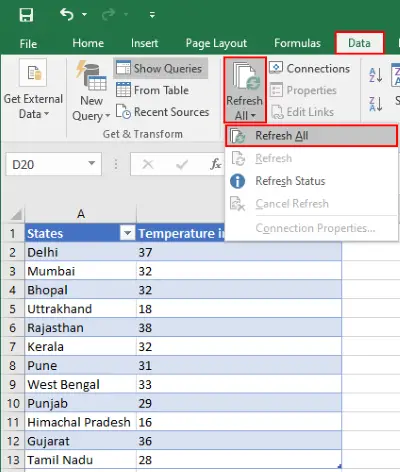
Task: Click the Sort Z to A icon
Action: [x=375, y=104]
